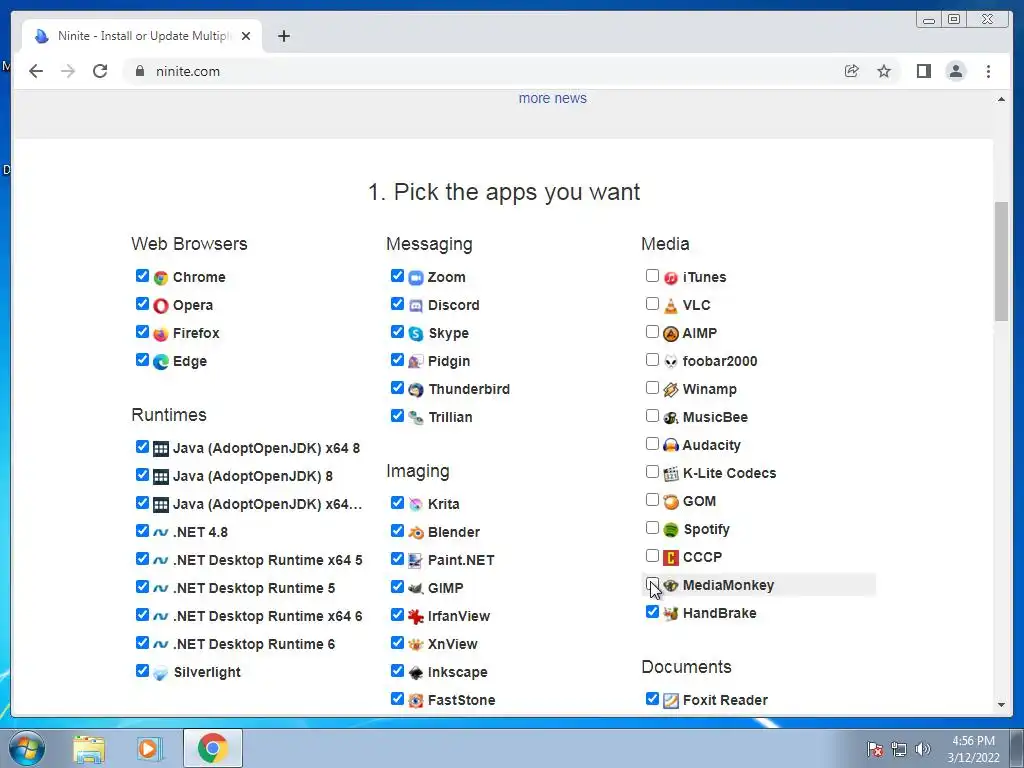Image resolution: width=1024 pixels, height=768 pixels.
Task: Uncheck the Paint.NET checkbox
Action: coord(397,558)
